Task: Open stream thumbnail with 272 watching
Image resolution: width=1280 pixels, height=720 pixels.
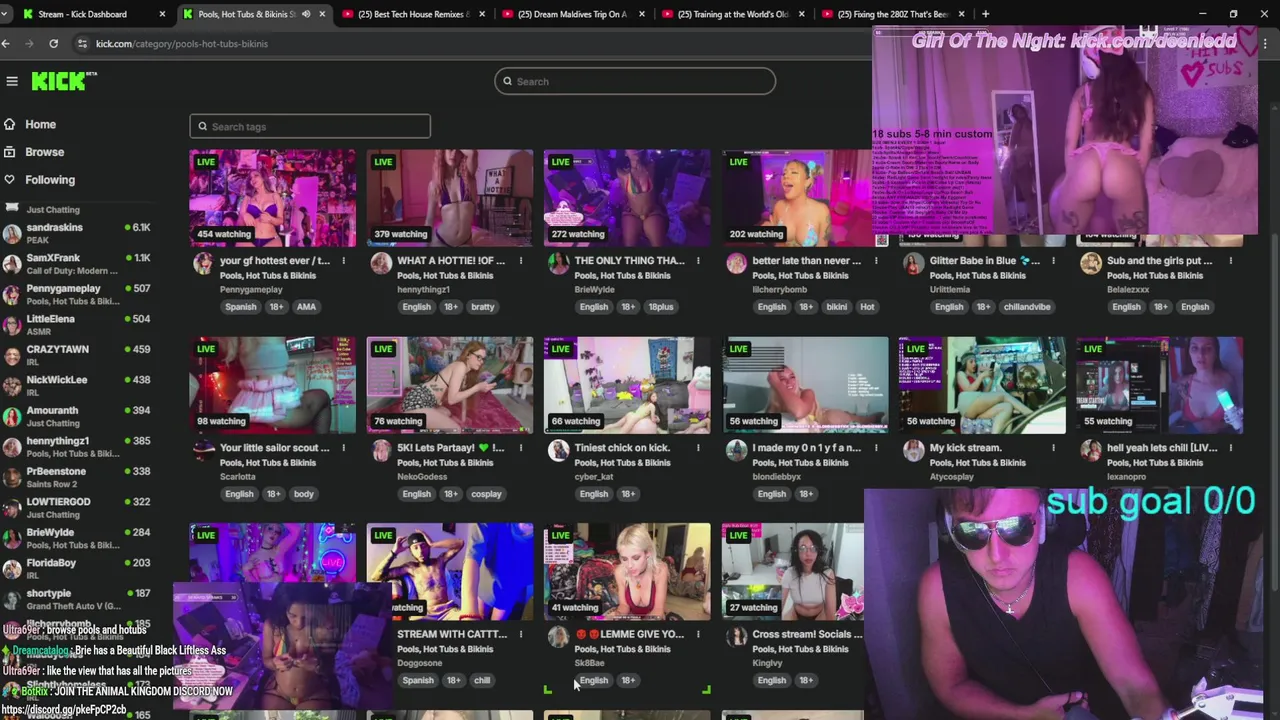Action: [627, 197]
